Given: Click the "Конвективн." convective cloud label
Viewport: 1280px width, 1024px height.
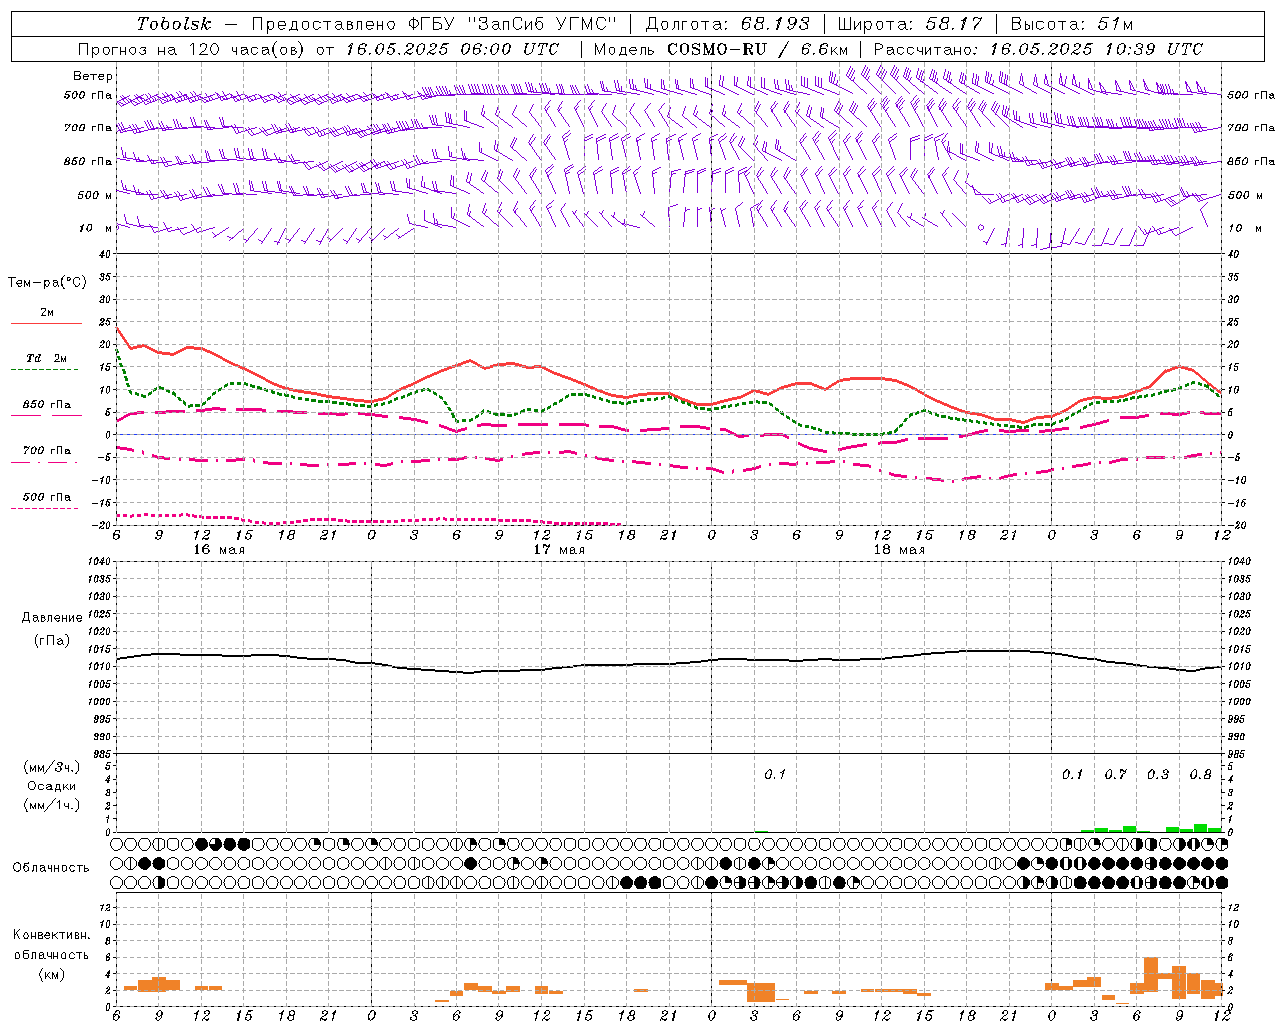Looking at the screenshot, I should [x=51, y=935].
